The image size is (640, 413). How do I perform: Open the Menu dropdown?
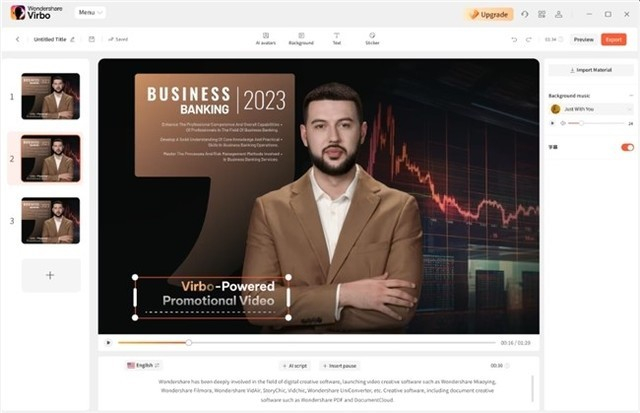coord(90,13)
